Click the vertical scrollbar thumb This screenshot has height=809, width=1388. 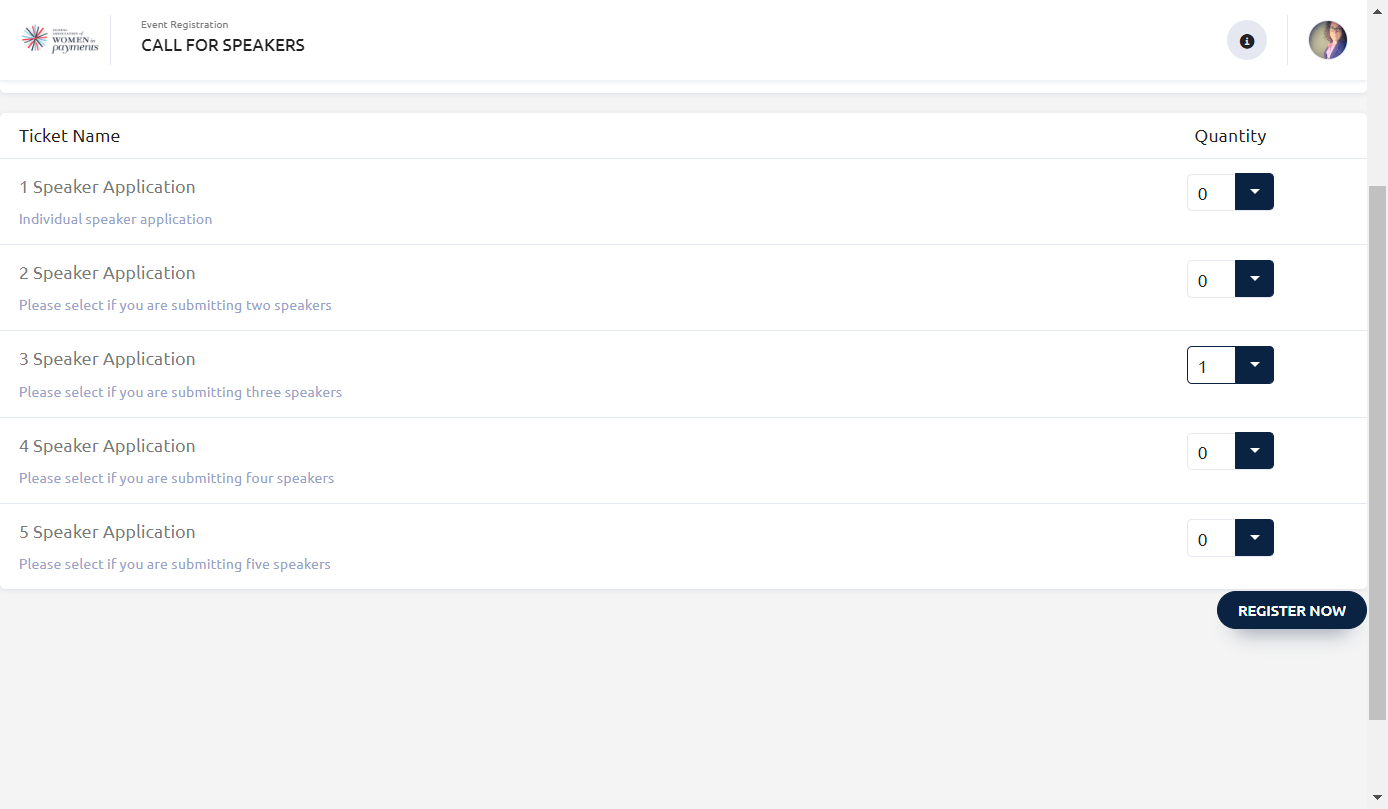[x=1377, y=452]
